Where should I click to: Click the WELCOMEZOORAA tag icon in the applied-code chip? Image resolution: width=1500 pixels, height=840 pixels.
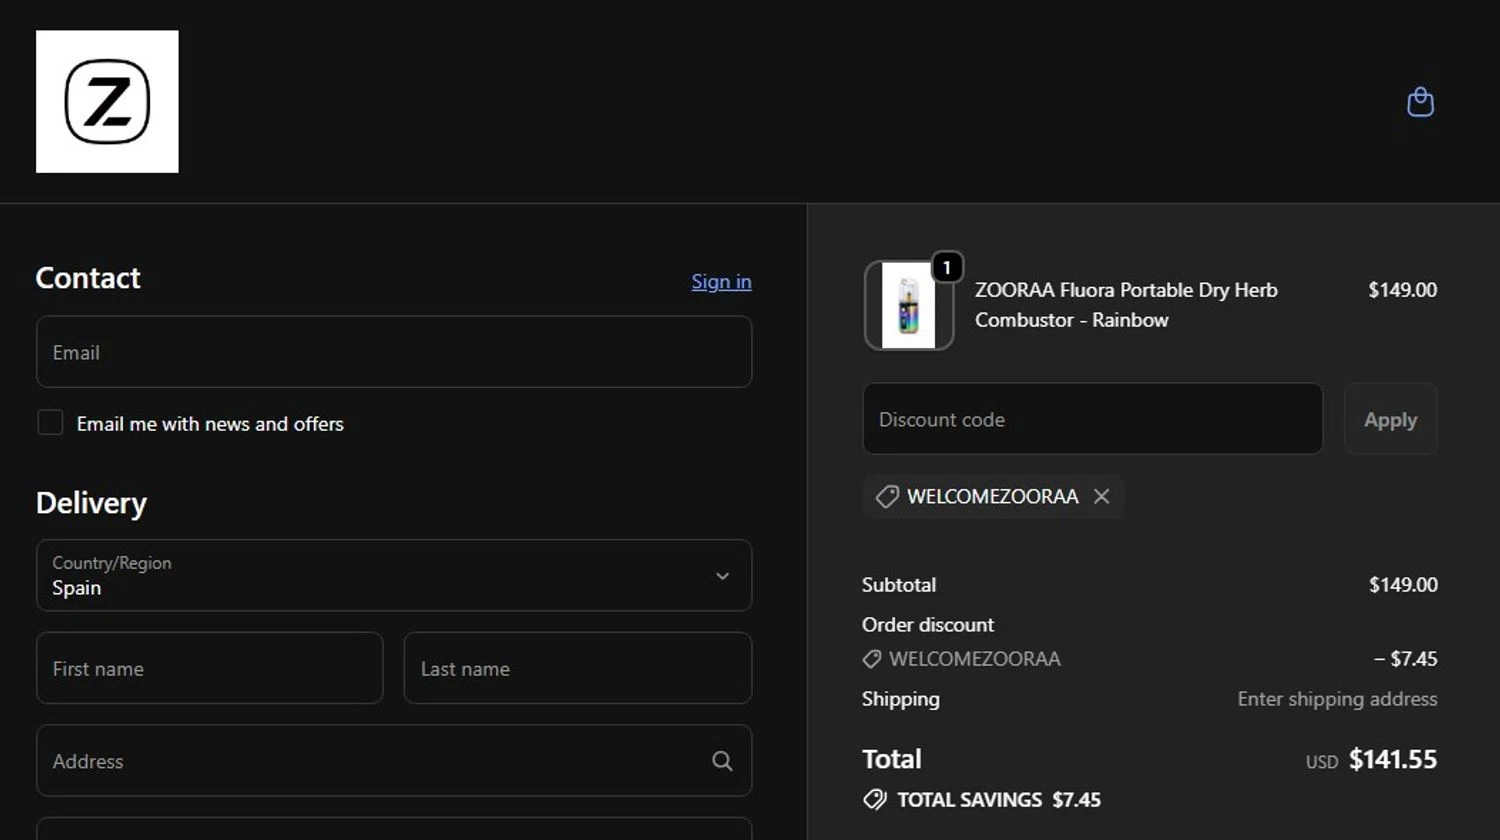[886, 497]
